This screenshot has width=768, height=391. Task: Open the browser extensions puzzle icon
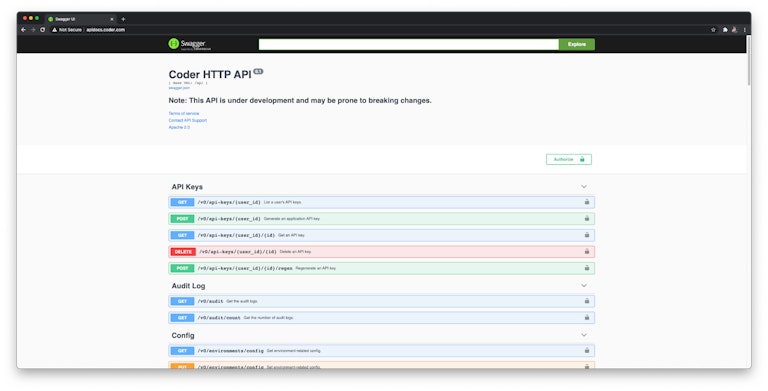(725, 30)
